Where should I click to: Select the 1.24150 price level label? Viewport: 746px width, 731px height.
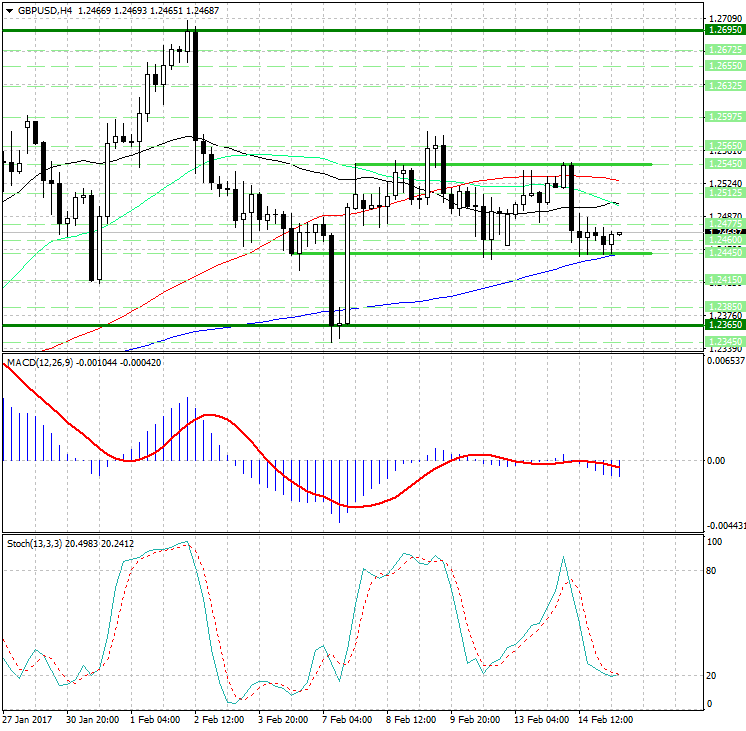[724, 281]
